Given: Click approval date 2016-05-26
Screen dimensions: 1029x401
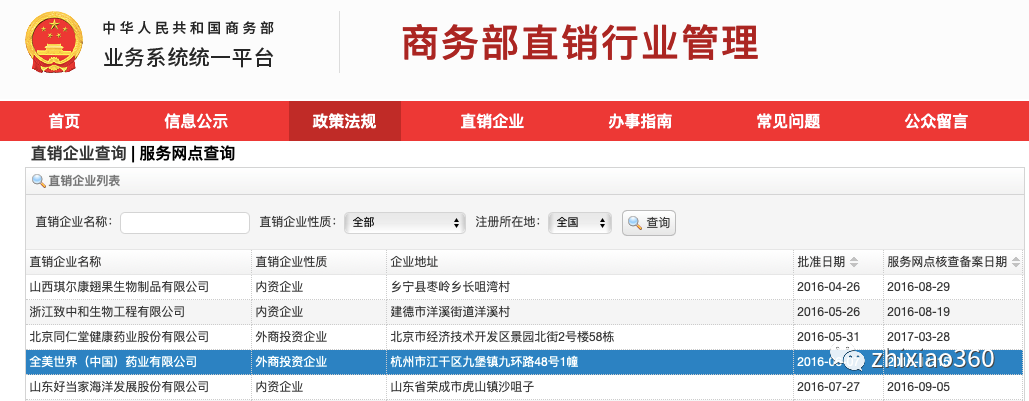Looking at the screenshot, I should [828, 312].
